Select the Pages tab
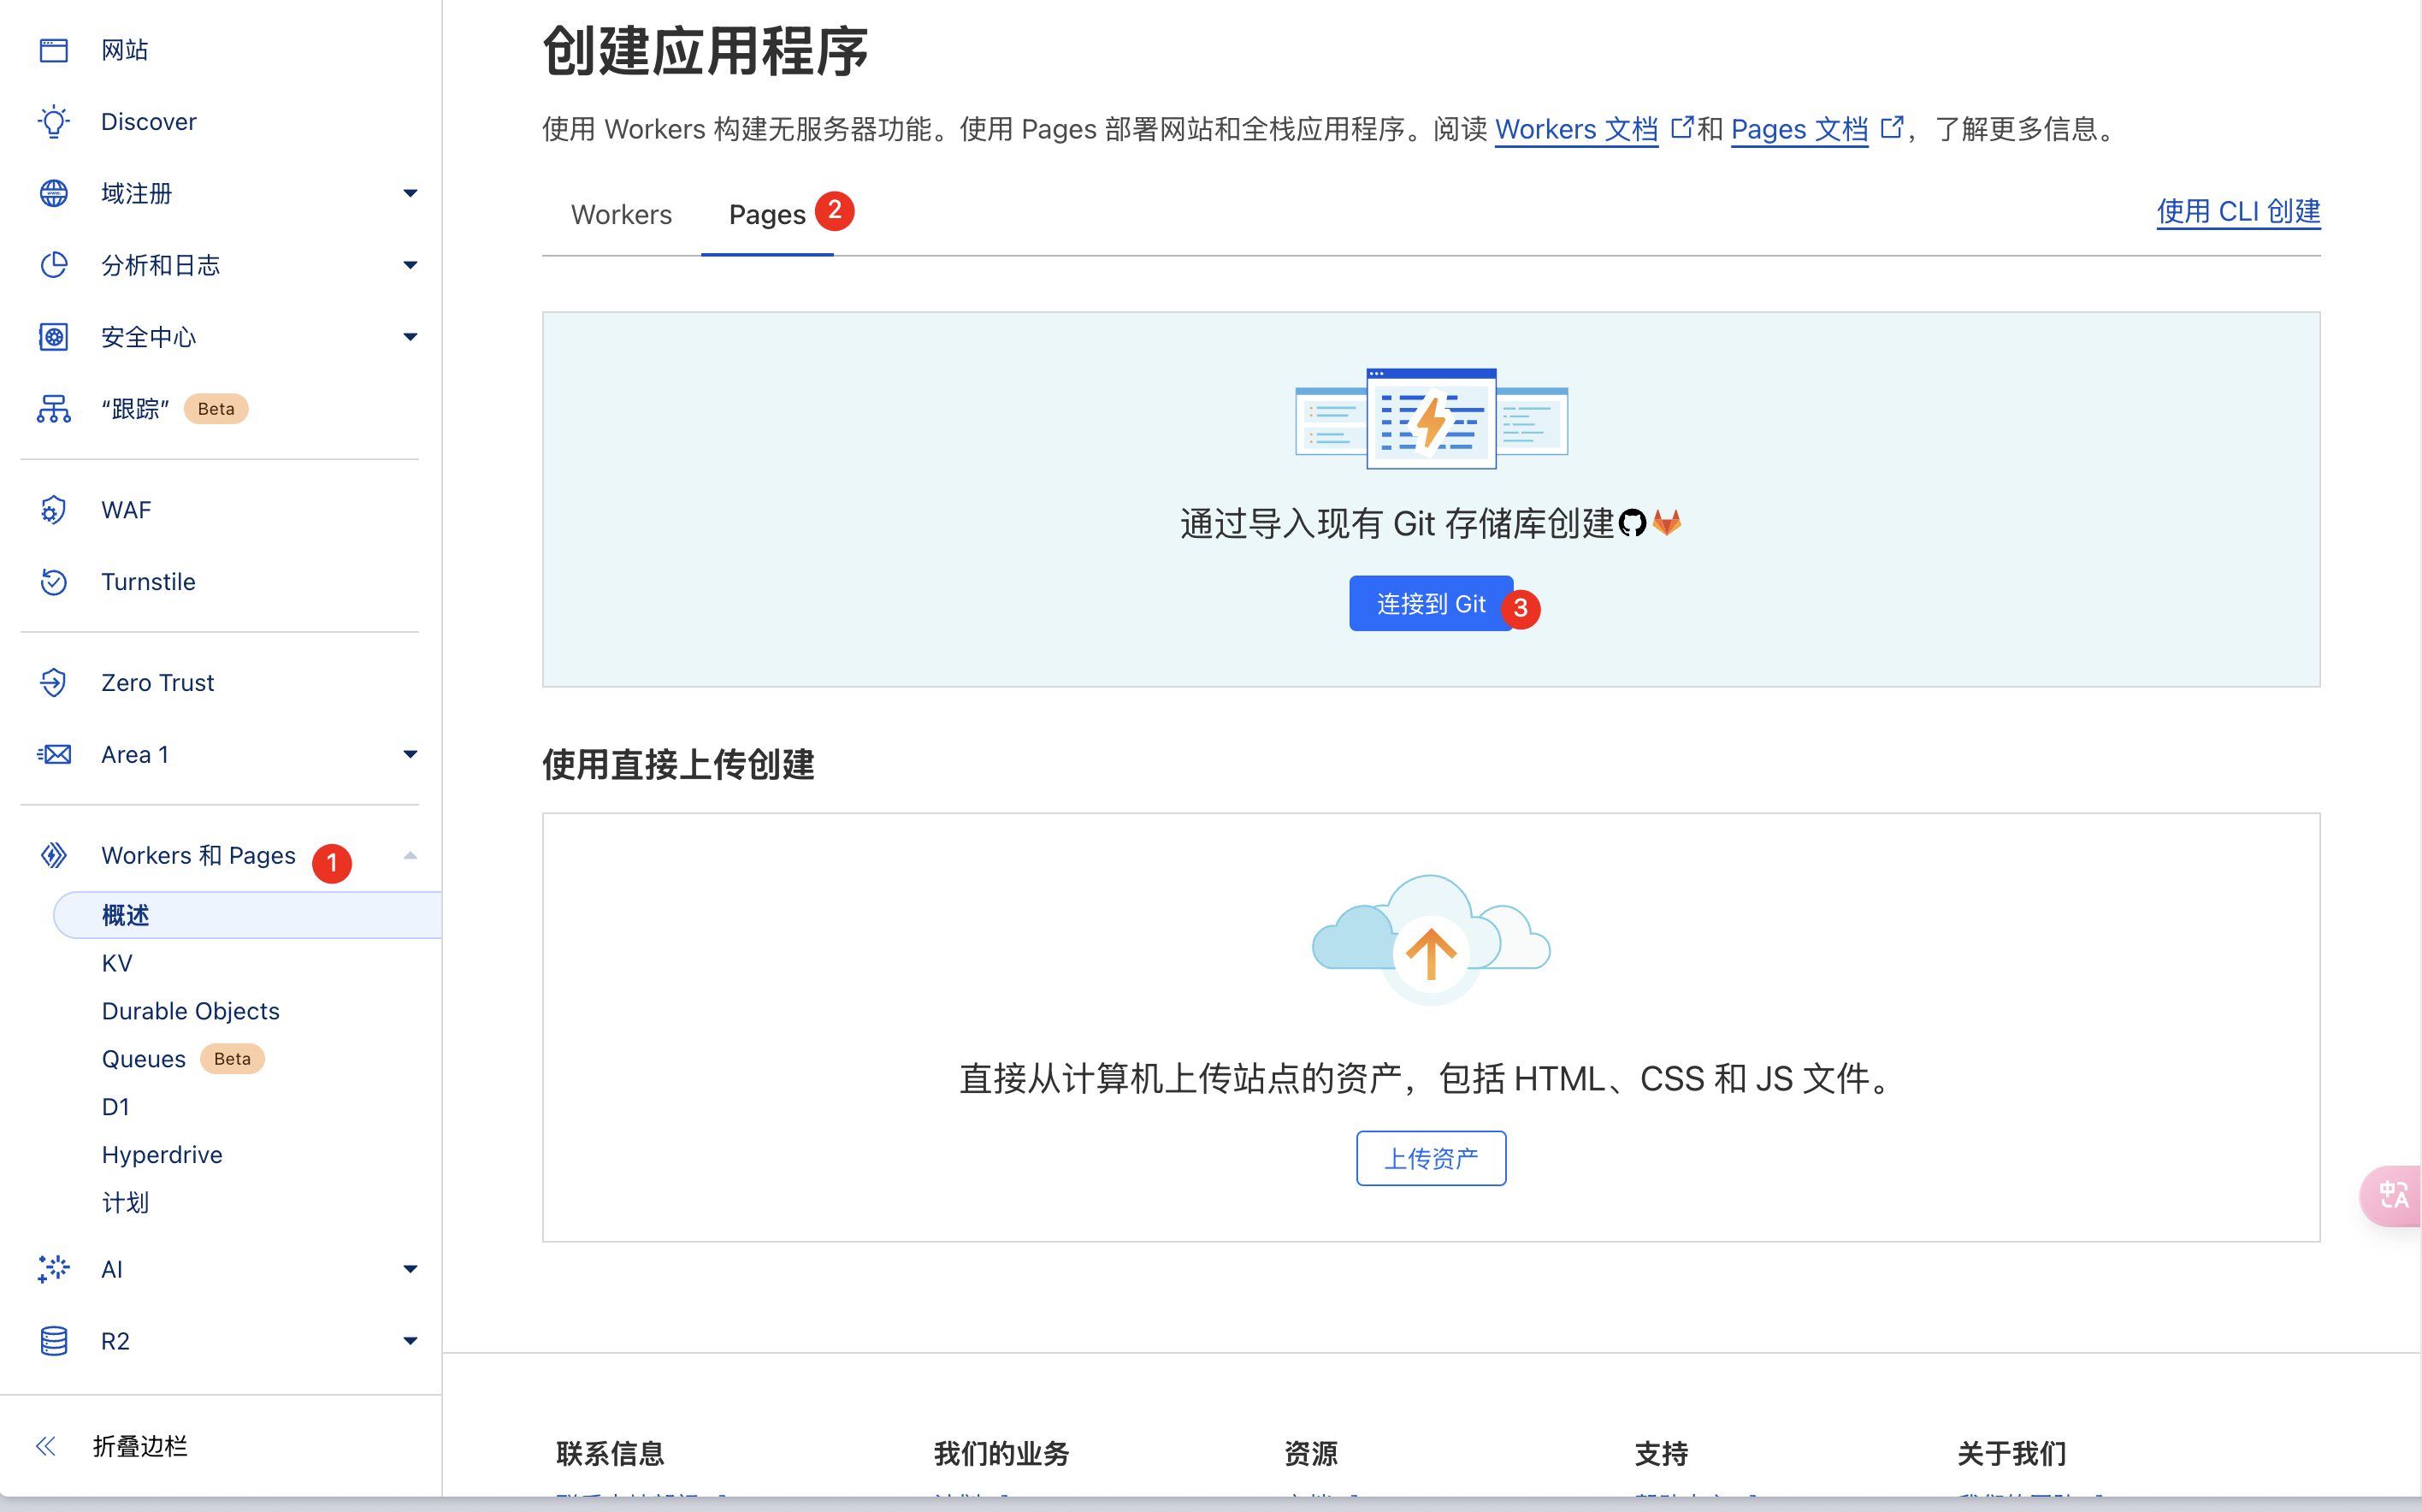This screenshot has height=1512, width=2422. [767, 215]
